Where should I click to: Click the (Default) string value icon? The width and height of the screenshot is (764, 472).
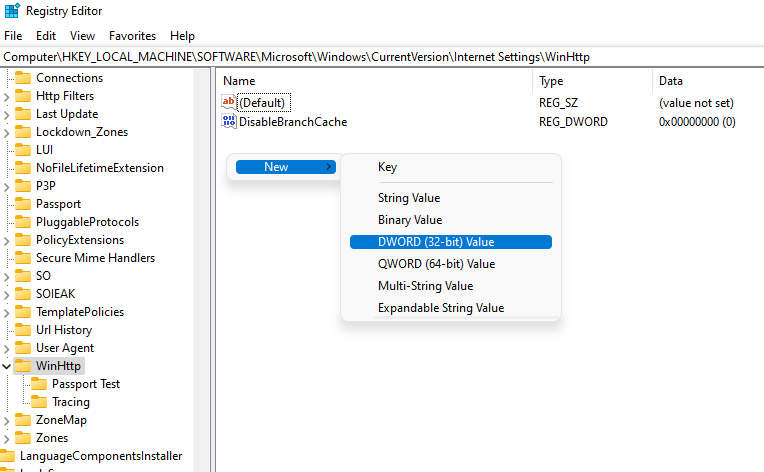point(229,102)
